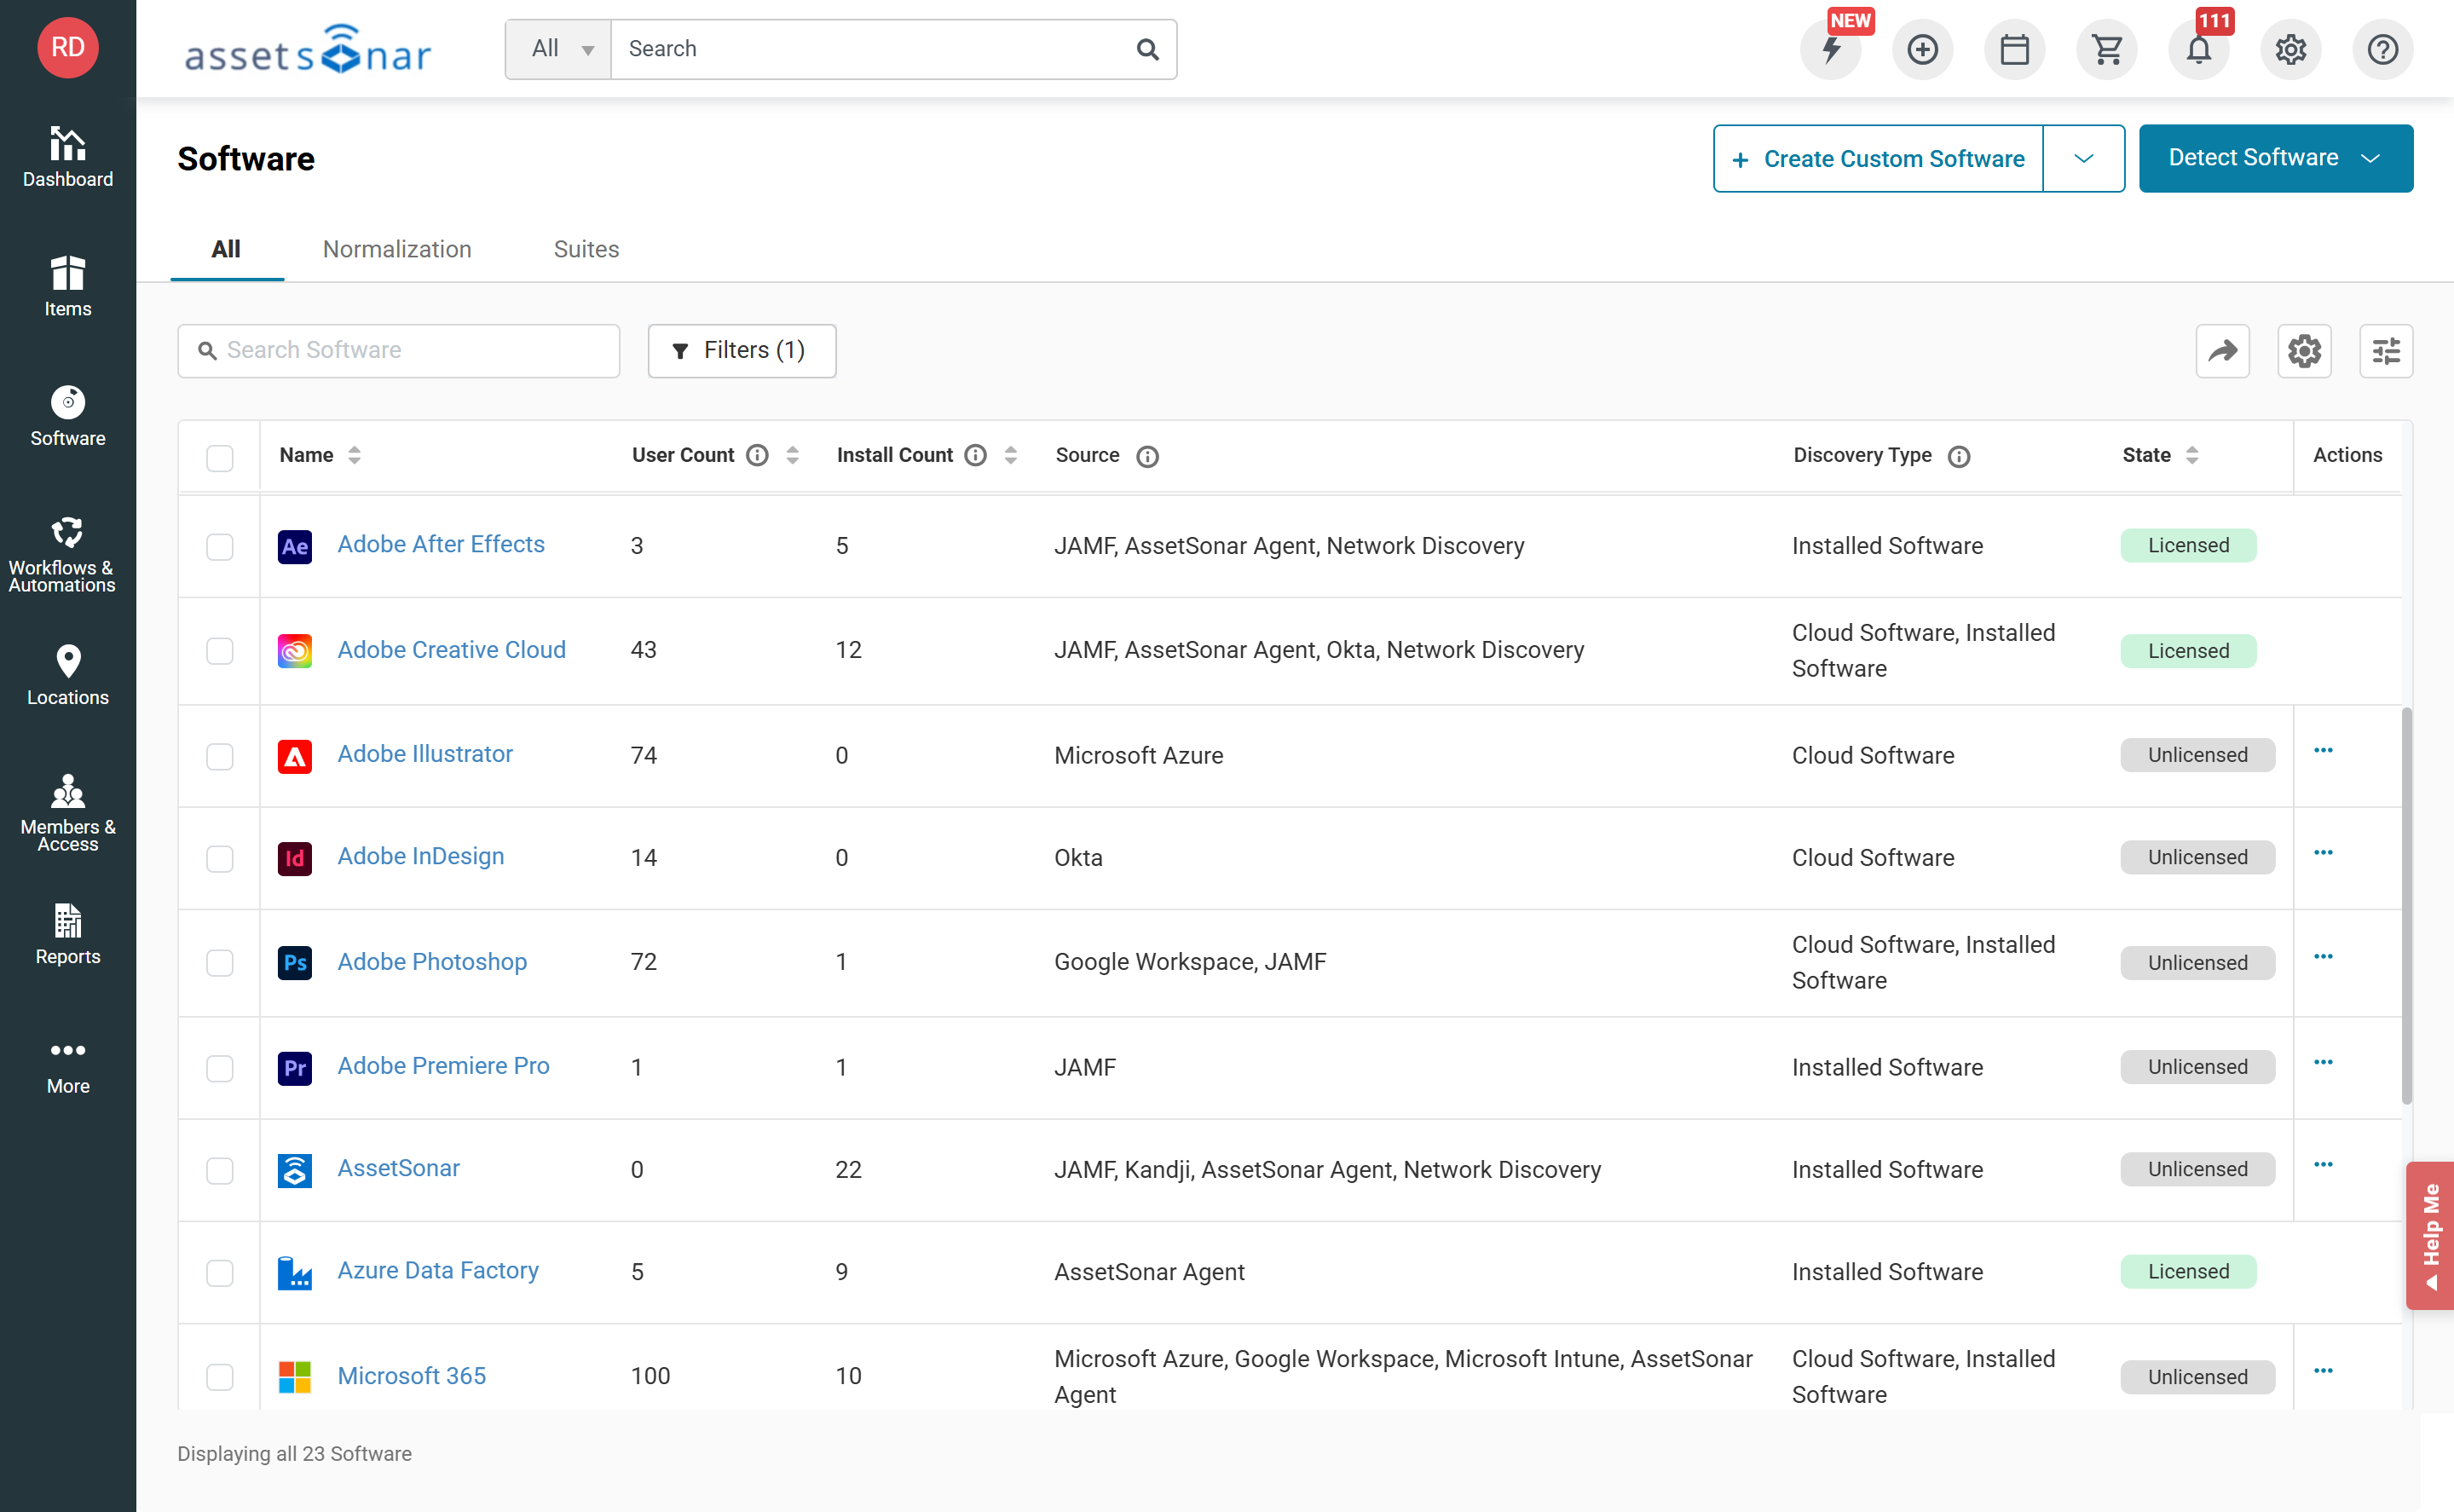Screen dimensions: 2454x1512
Task: Open the Filters (1) button
Action: coord(741,351)
